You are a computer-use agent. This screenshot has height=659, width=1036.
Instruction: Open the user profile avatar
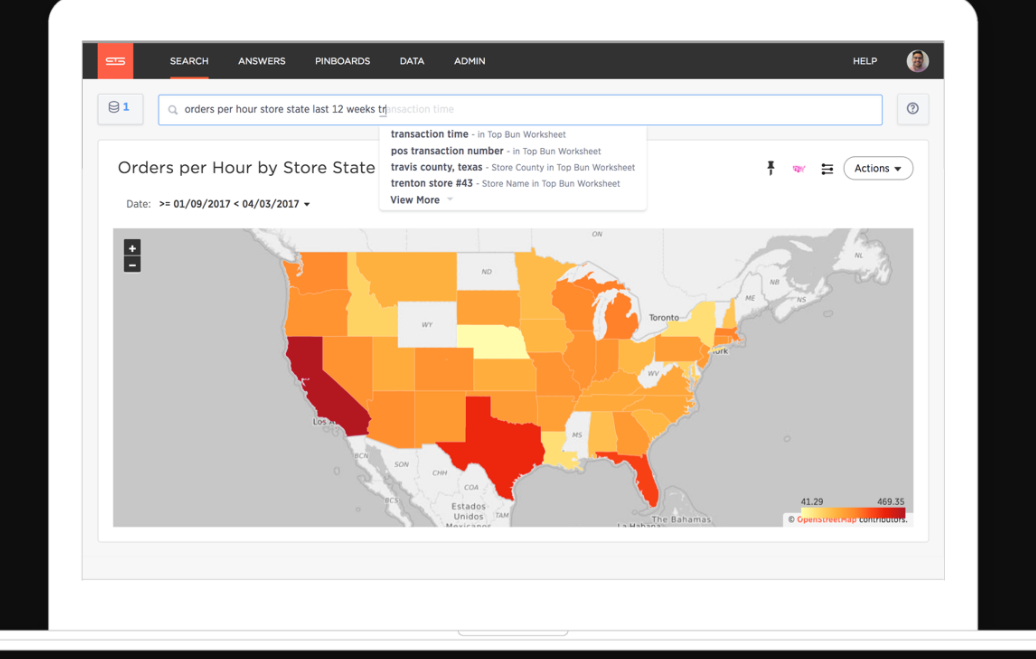[x=917, y=61]
